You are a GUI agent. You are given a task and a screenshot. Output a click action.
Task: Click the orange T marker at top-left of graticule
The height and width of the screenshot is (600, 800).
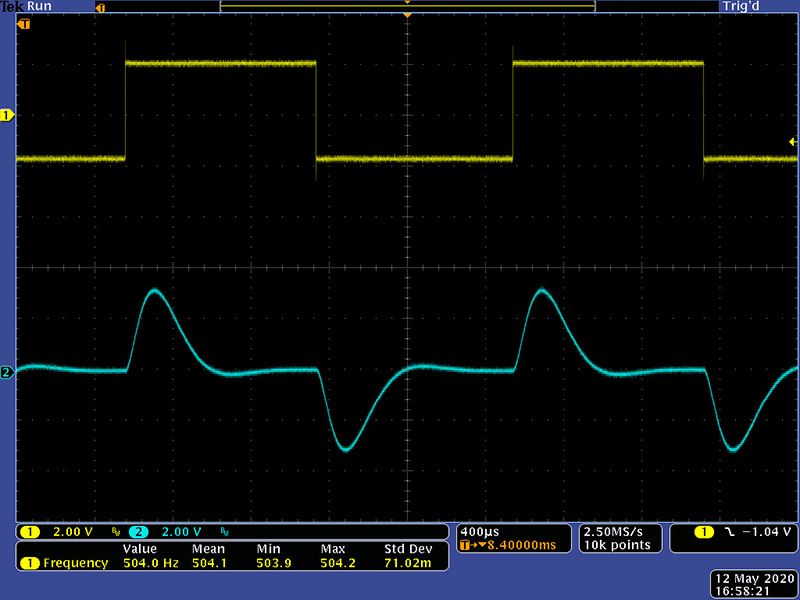click(23, 22)
